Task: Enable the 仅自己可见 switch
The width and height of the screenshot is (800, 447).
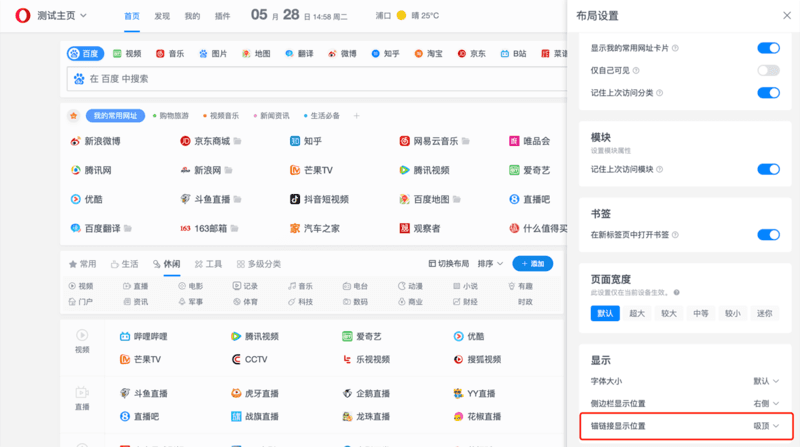Action: click(768, 70)
